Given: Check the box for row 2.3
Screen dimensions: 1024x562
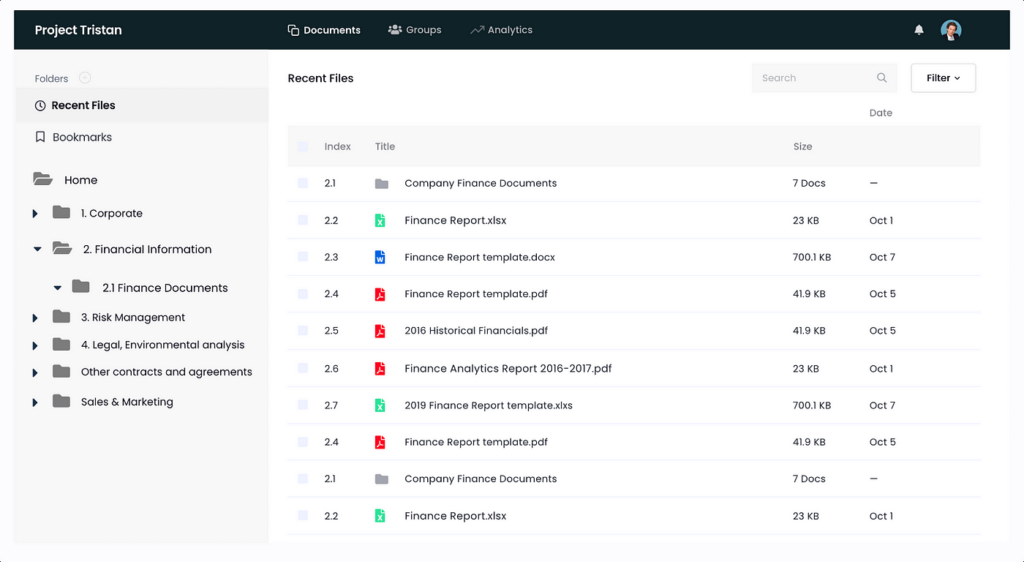Looking at the screenshot, I should coord(303,257).
